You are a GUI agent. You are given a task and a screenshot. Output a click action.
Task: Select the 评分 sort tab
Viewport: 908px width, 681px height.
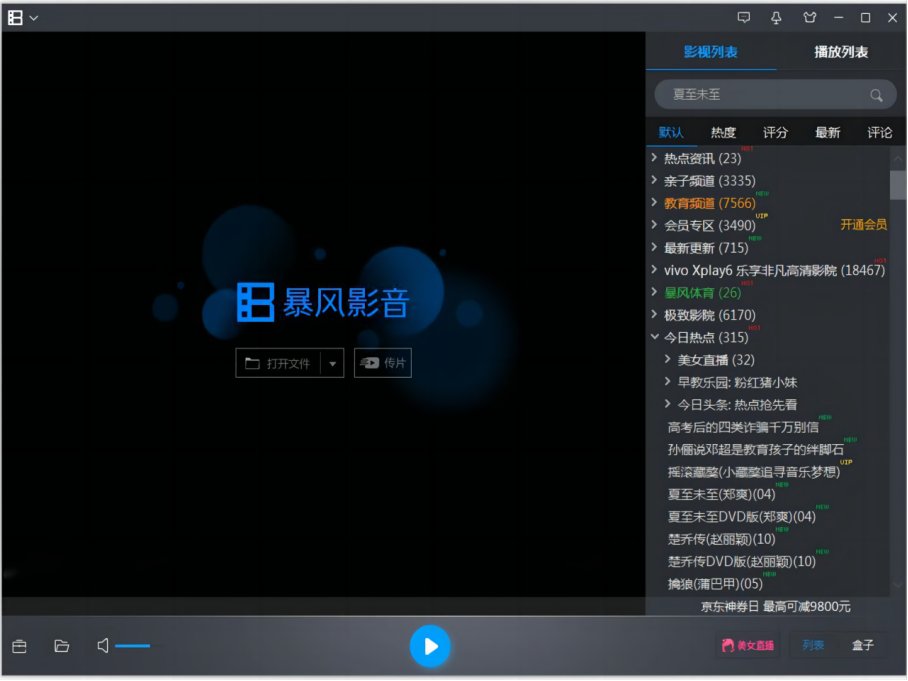tap(775, 131)
